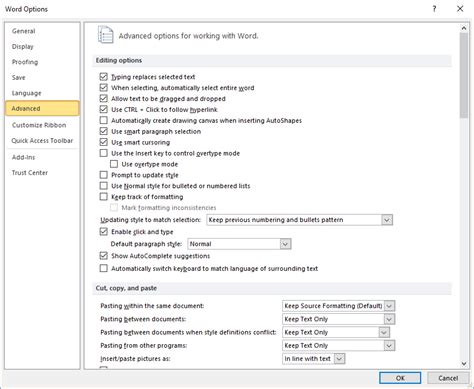Click the scrollbar up arrow

pyautogui.click(x=464, y=28)
